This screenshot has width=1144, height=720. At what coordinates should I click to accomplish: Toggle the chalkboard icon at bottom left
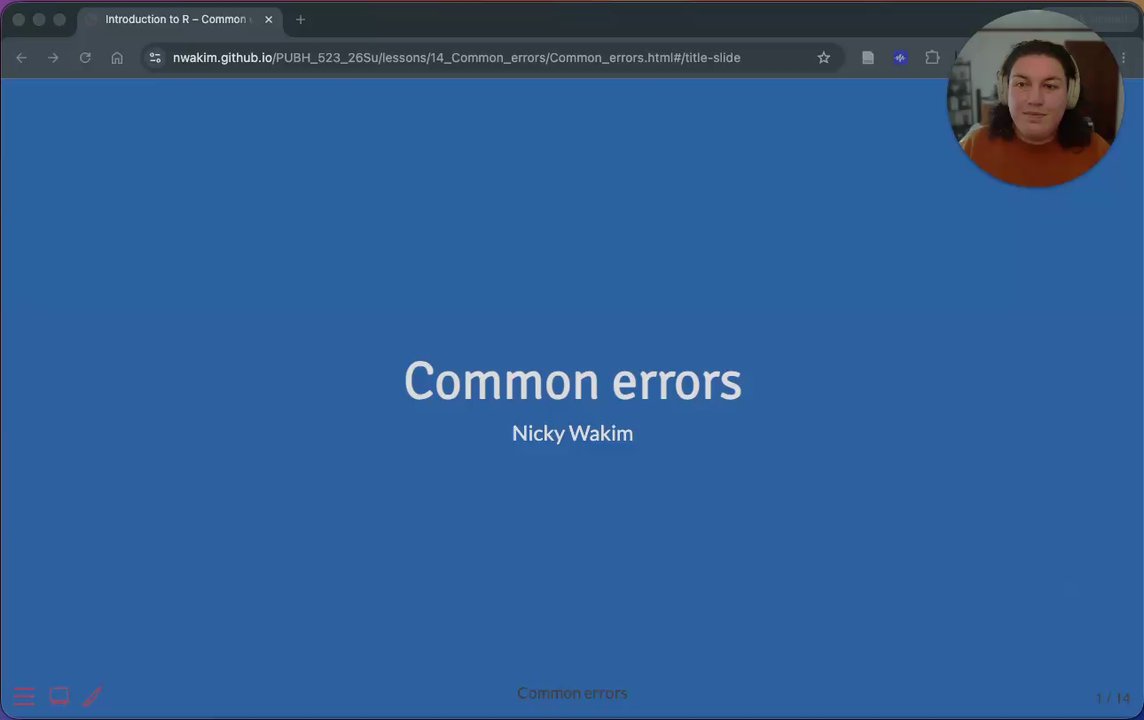[59, 696]
